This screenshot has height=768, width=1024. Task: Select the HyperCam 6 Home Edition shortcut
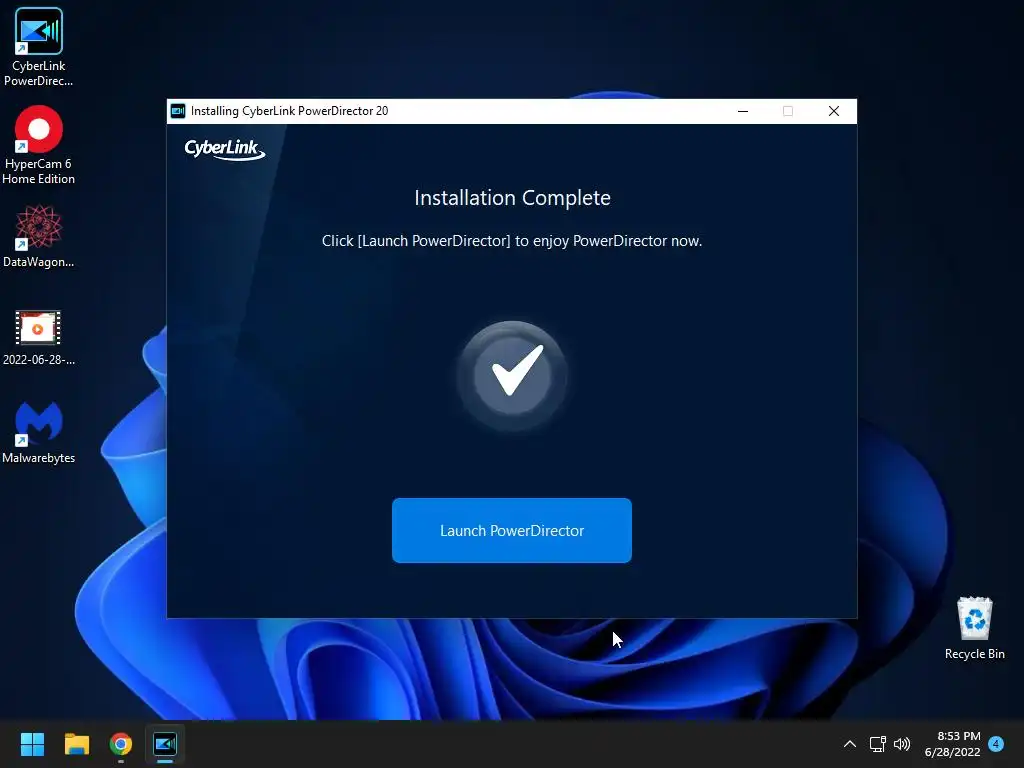(x=39, y=145)
